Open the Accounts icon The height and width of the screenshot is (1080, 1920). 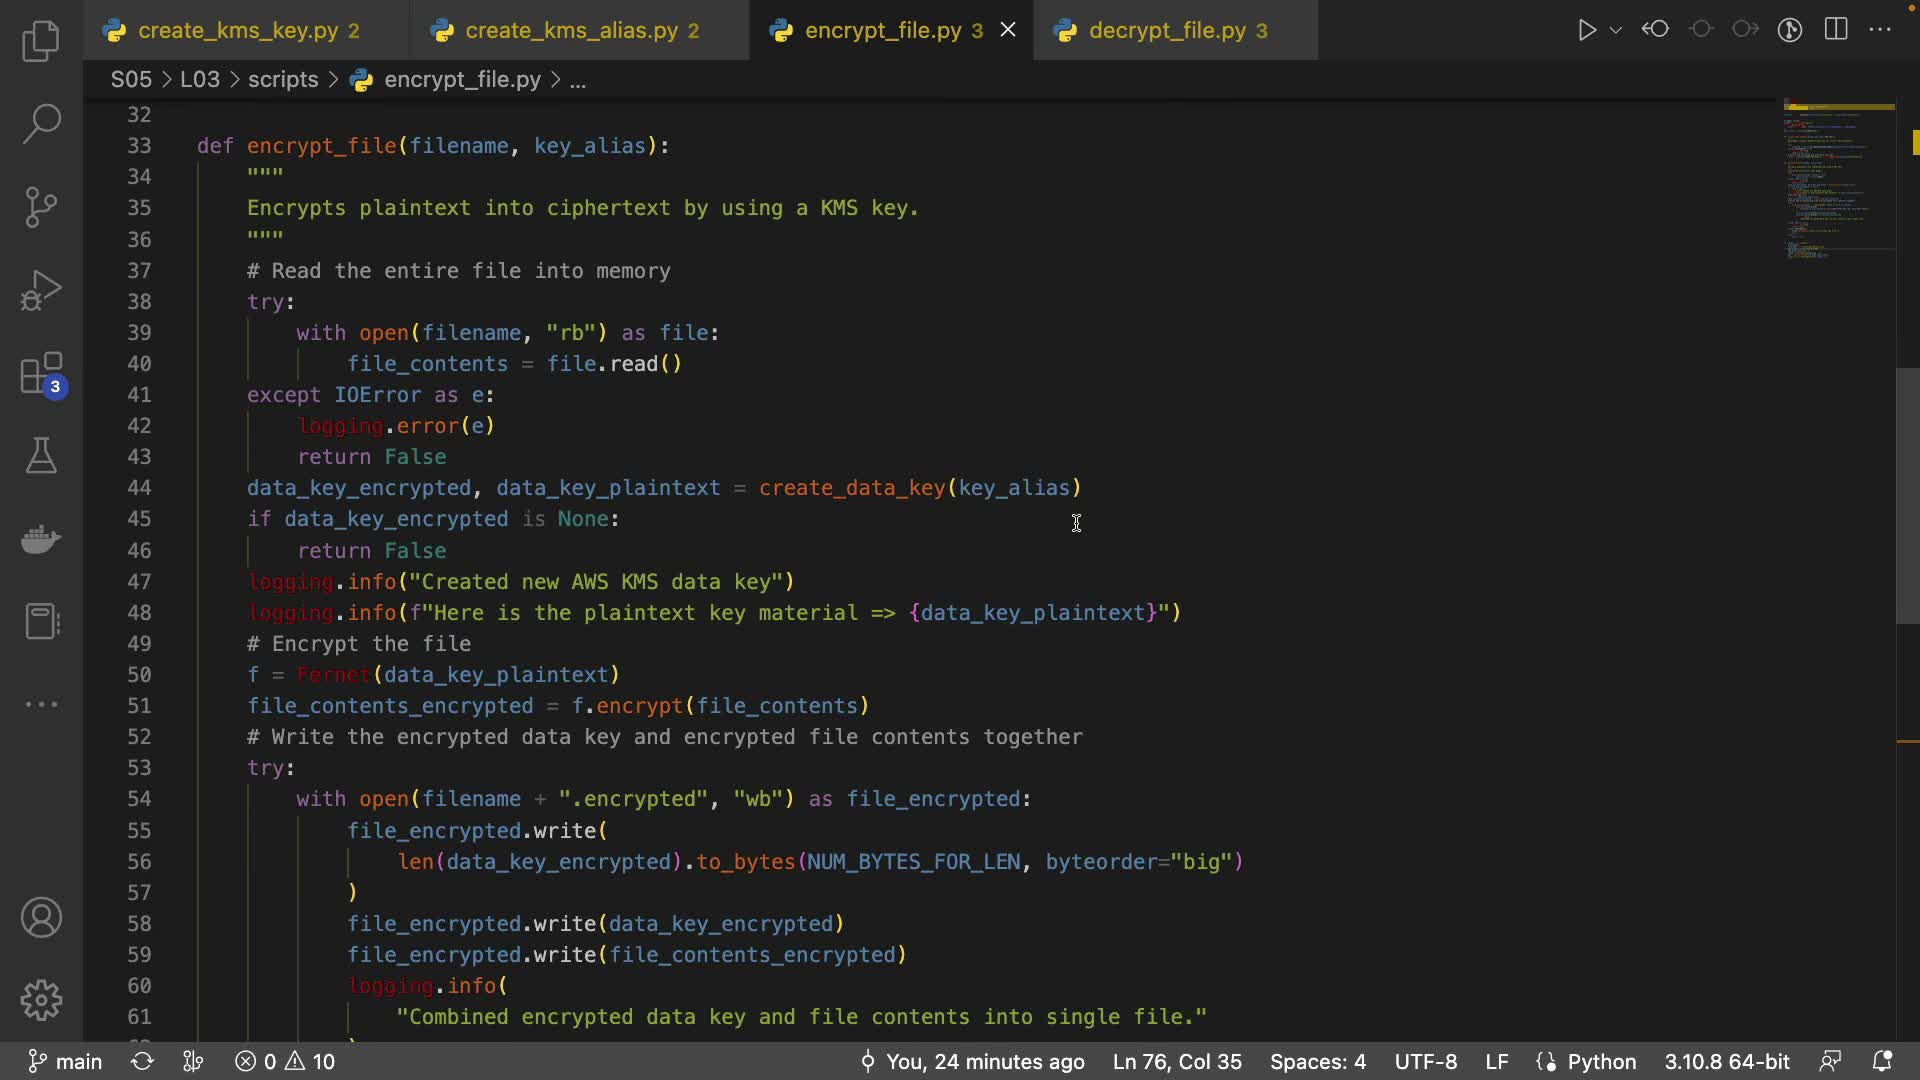pos(41,918)
